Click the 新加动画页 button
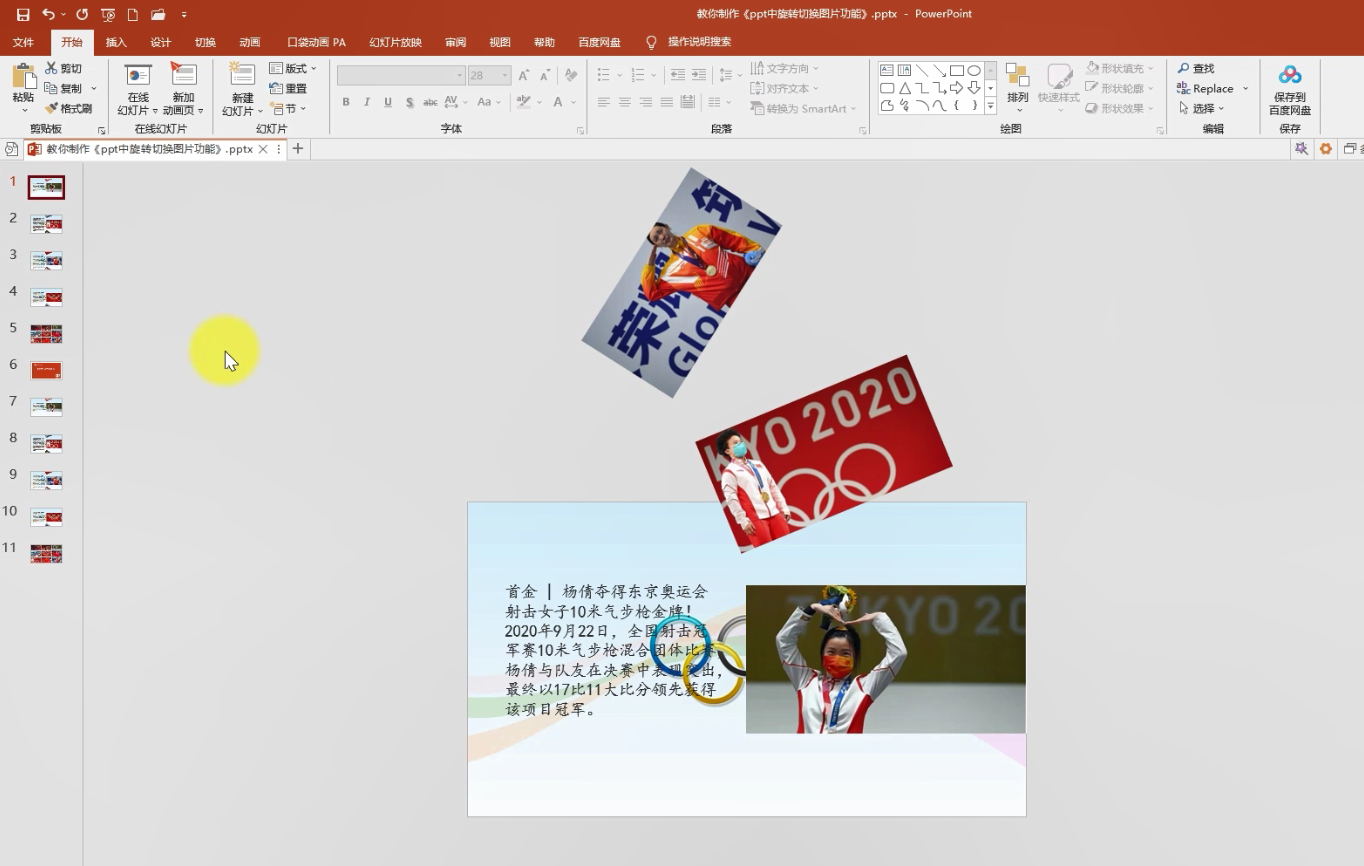The width and height of the screenshot is (1364, 866). 183,90
